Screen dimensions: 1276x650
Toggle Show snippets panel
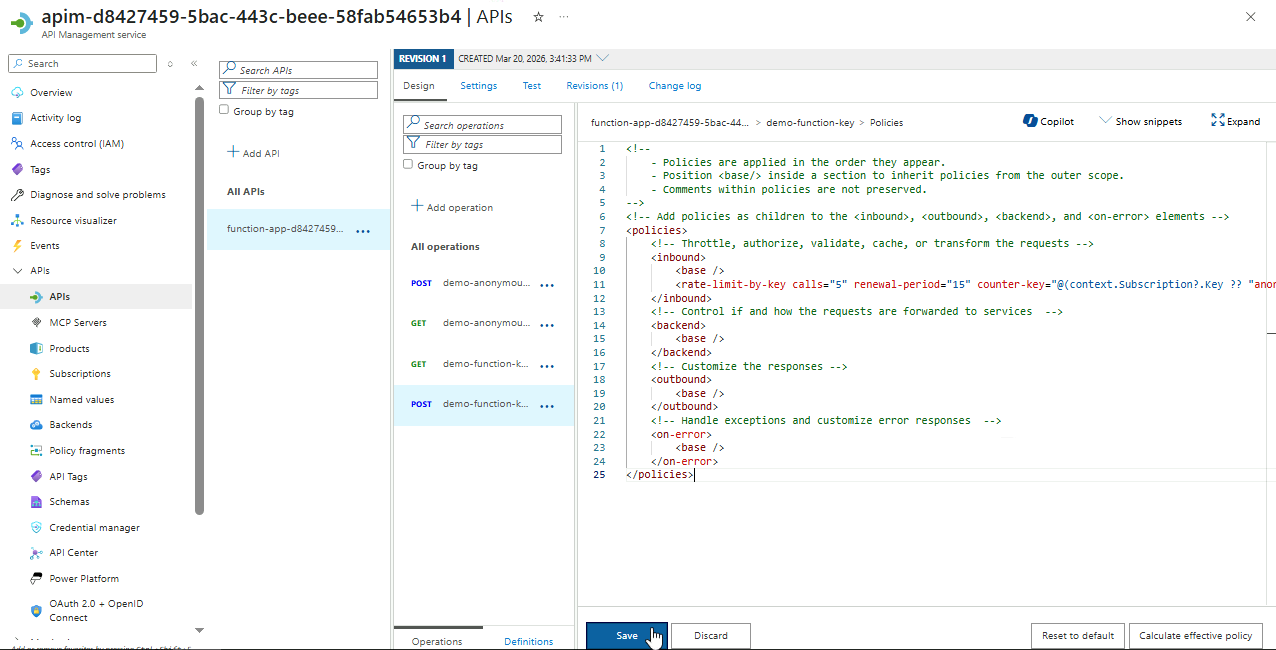point(1140,121)
